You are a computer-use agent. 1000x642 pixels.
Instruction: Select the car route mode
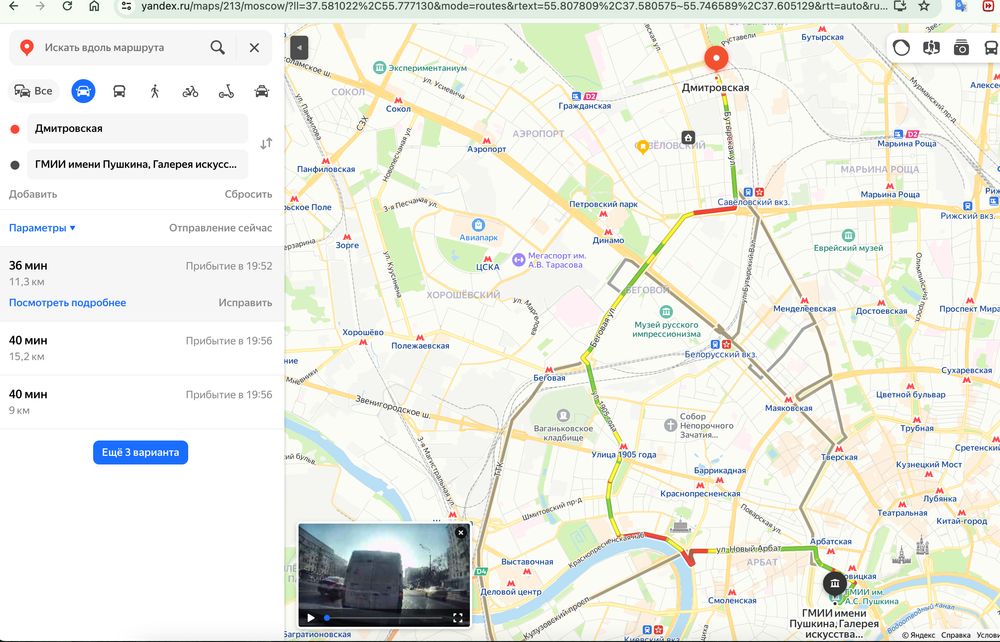[84, 91]
